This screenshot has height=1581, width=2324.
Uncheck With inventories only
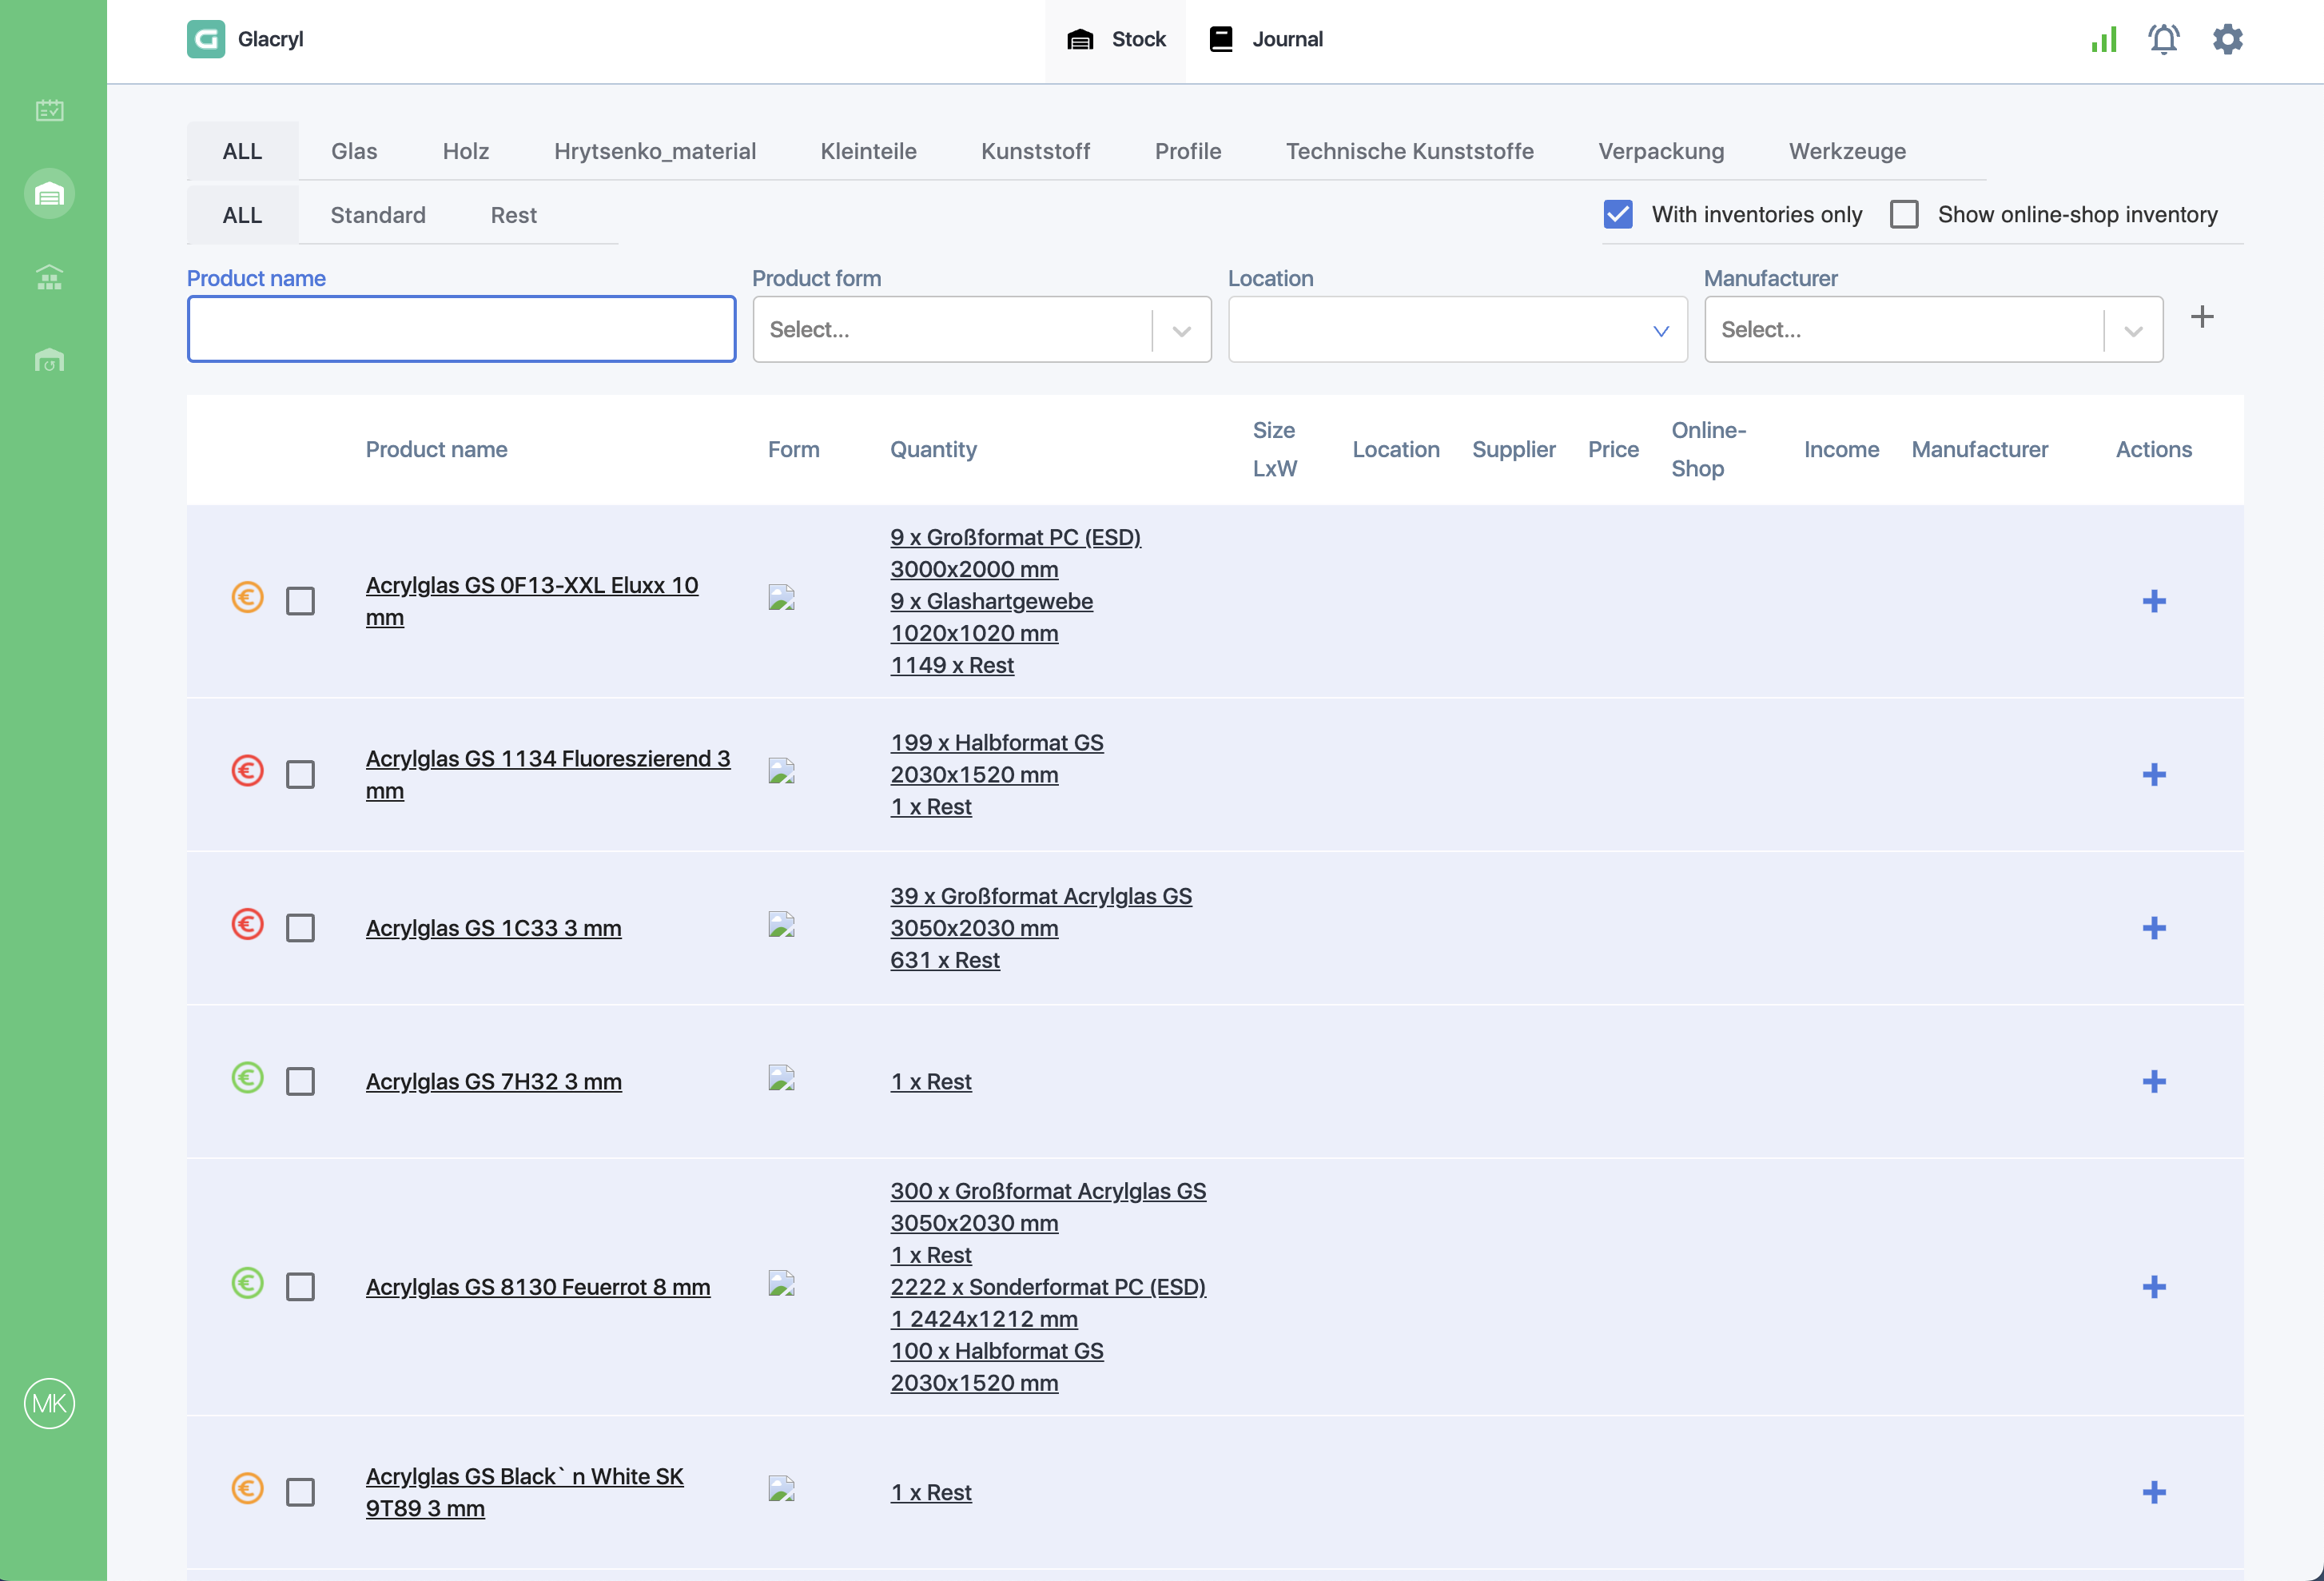pyautogui.click(x=1618, y=214)
